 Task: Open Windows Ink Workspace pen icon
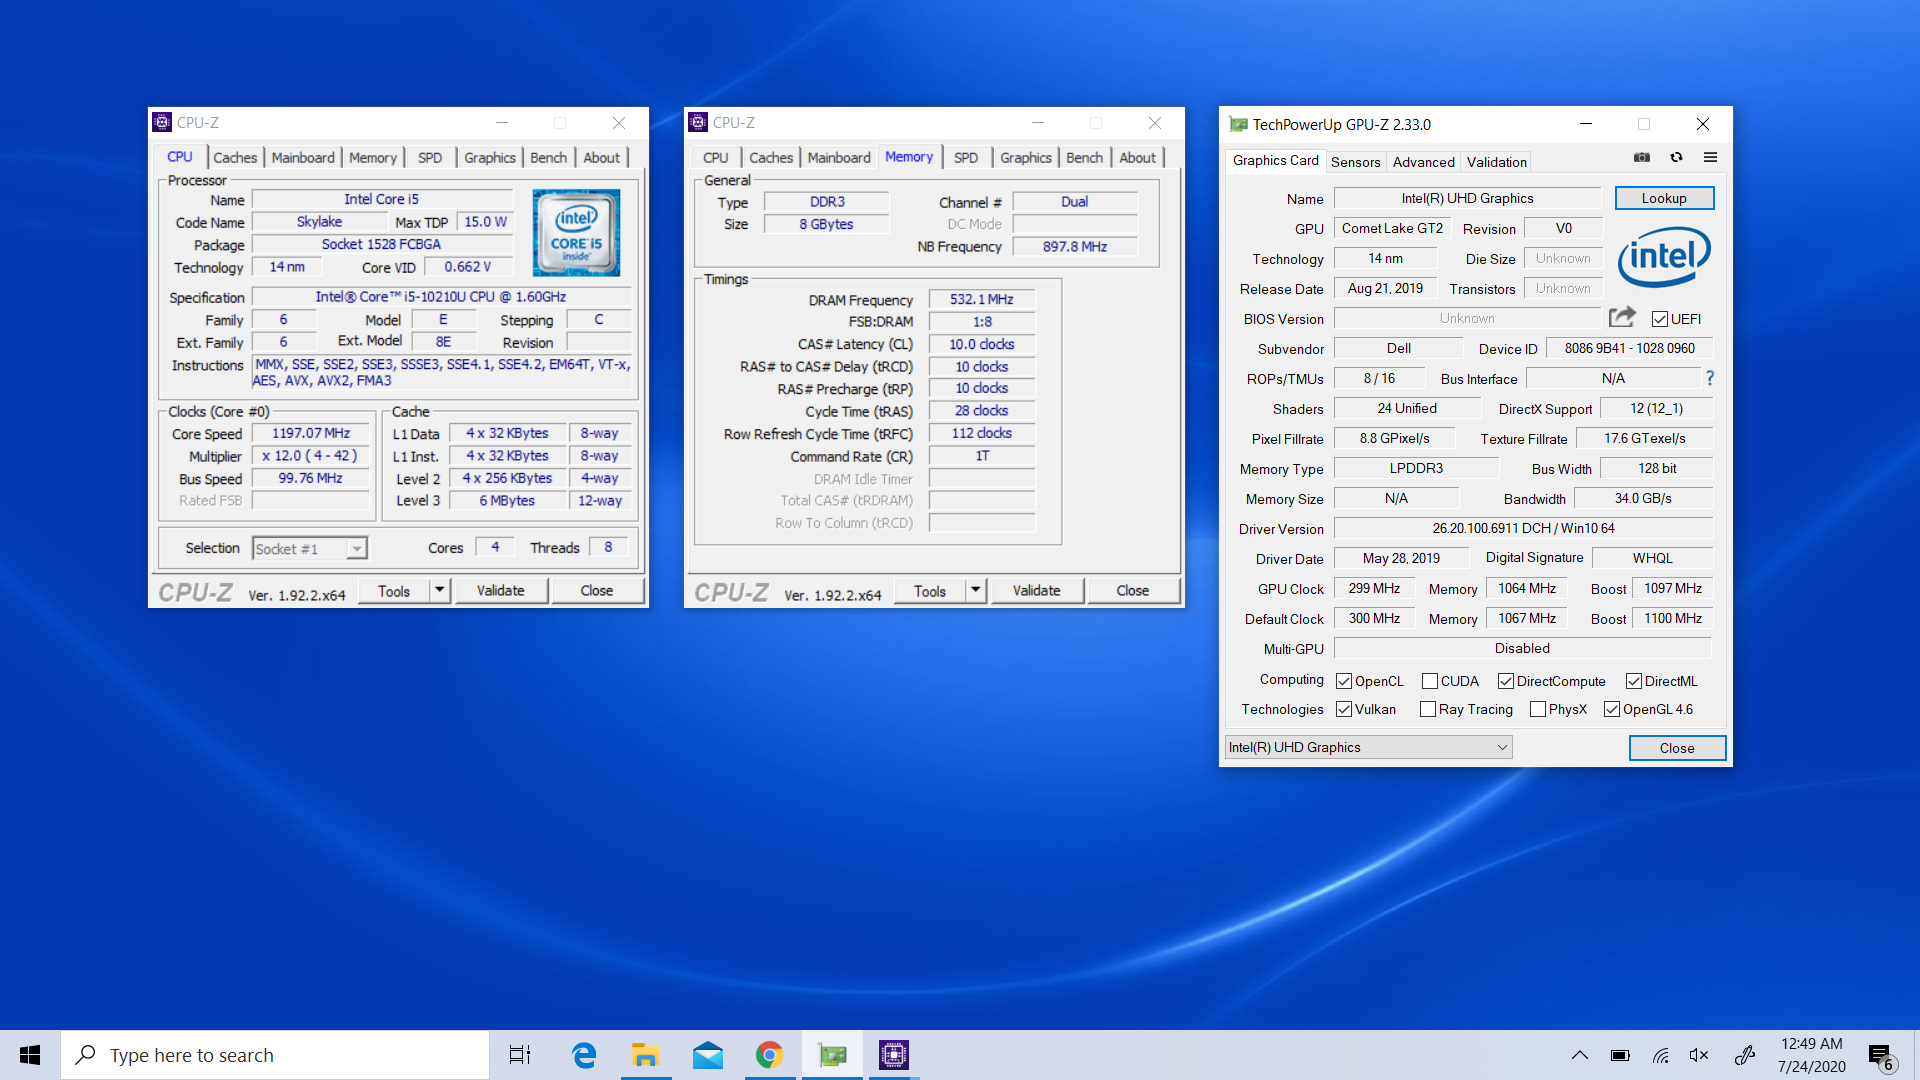[x=1745, y=1055]
